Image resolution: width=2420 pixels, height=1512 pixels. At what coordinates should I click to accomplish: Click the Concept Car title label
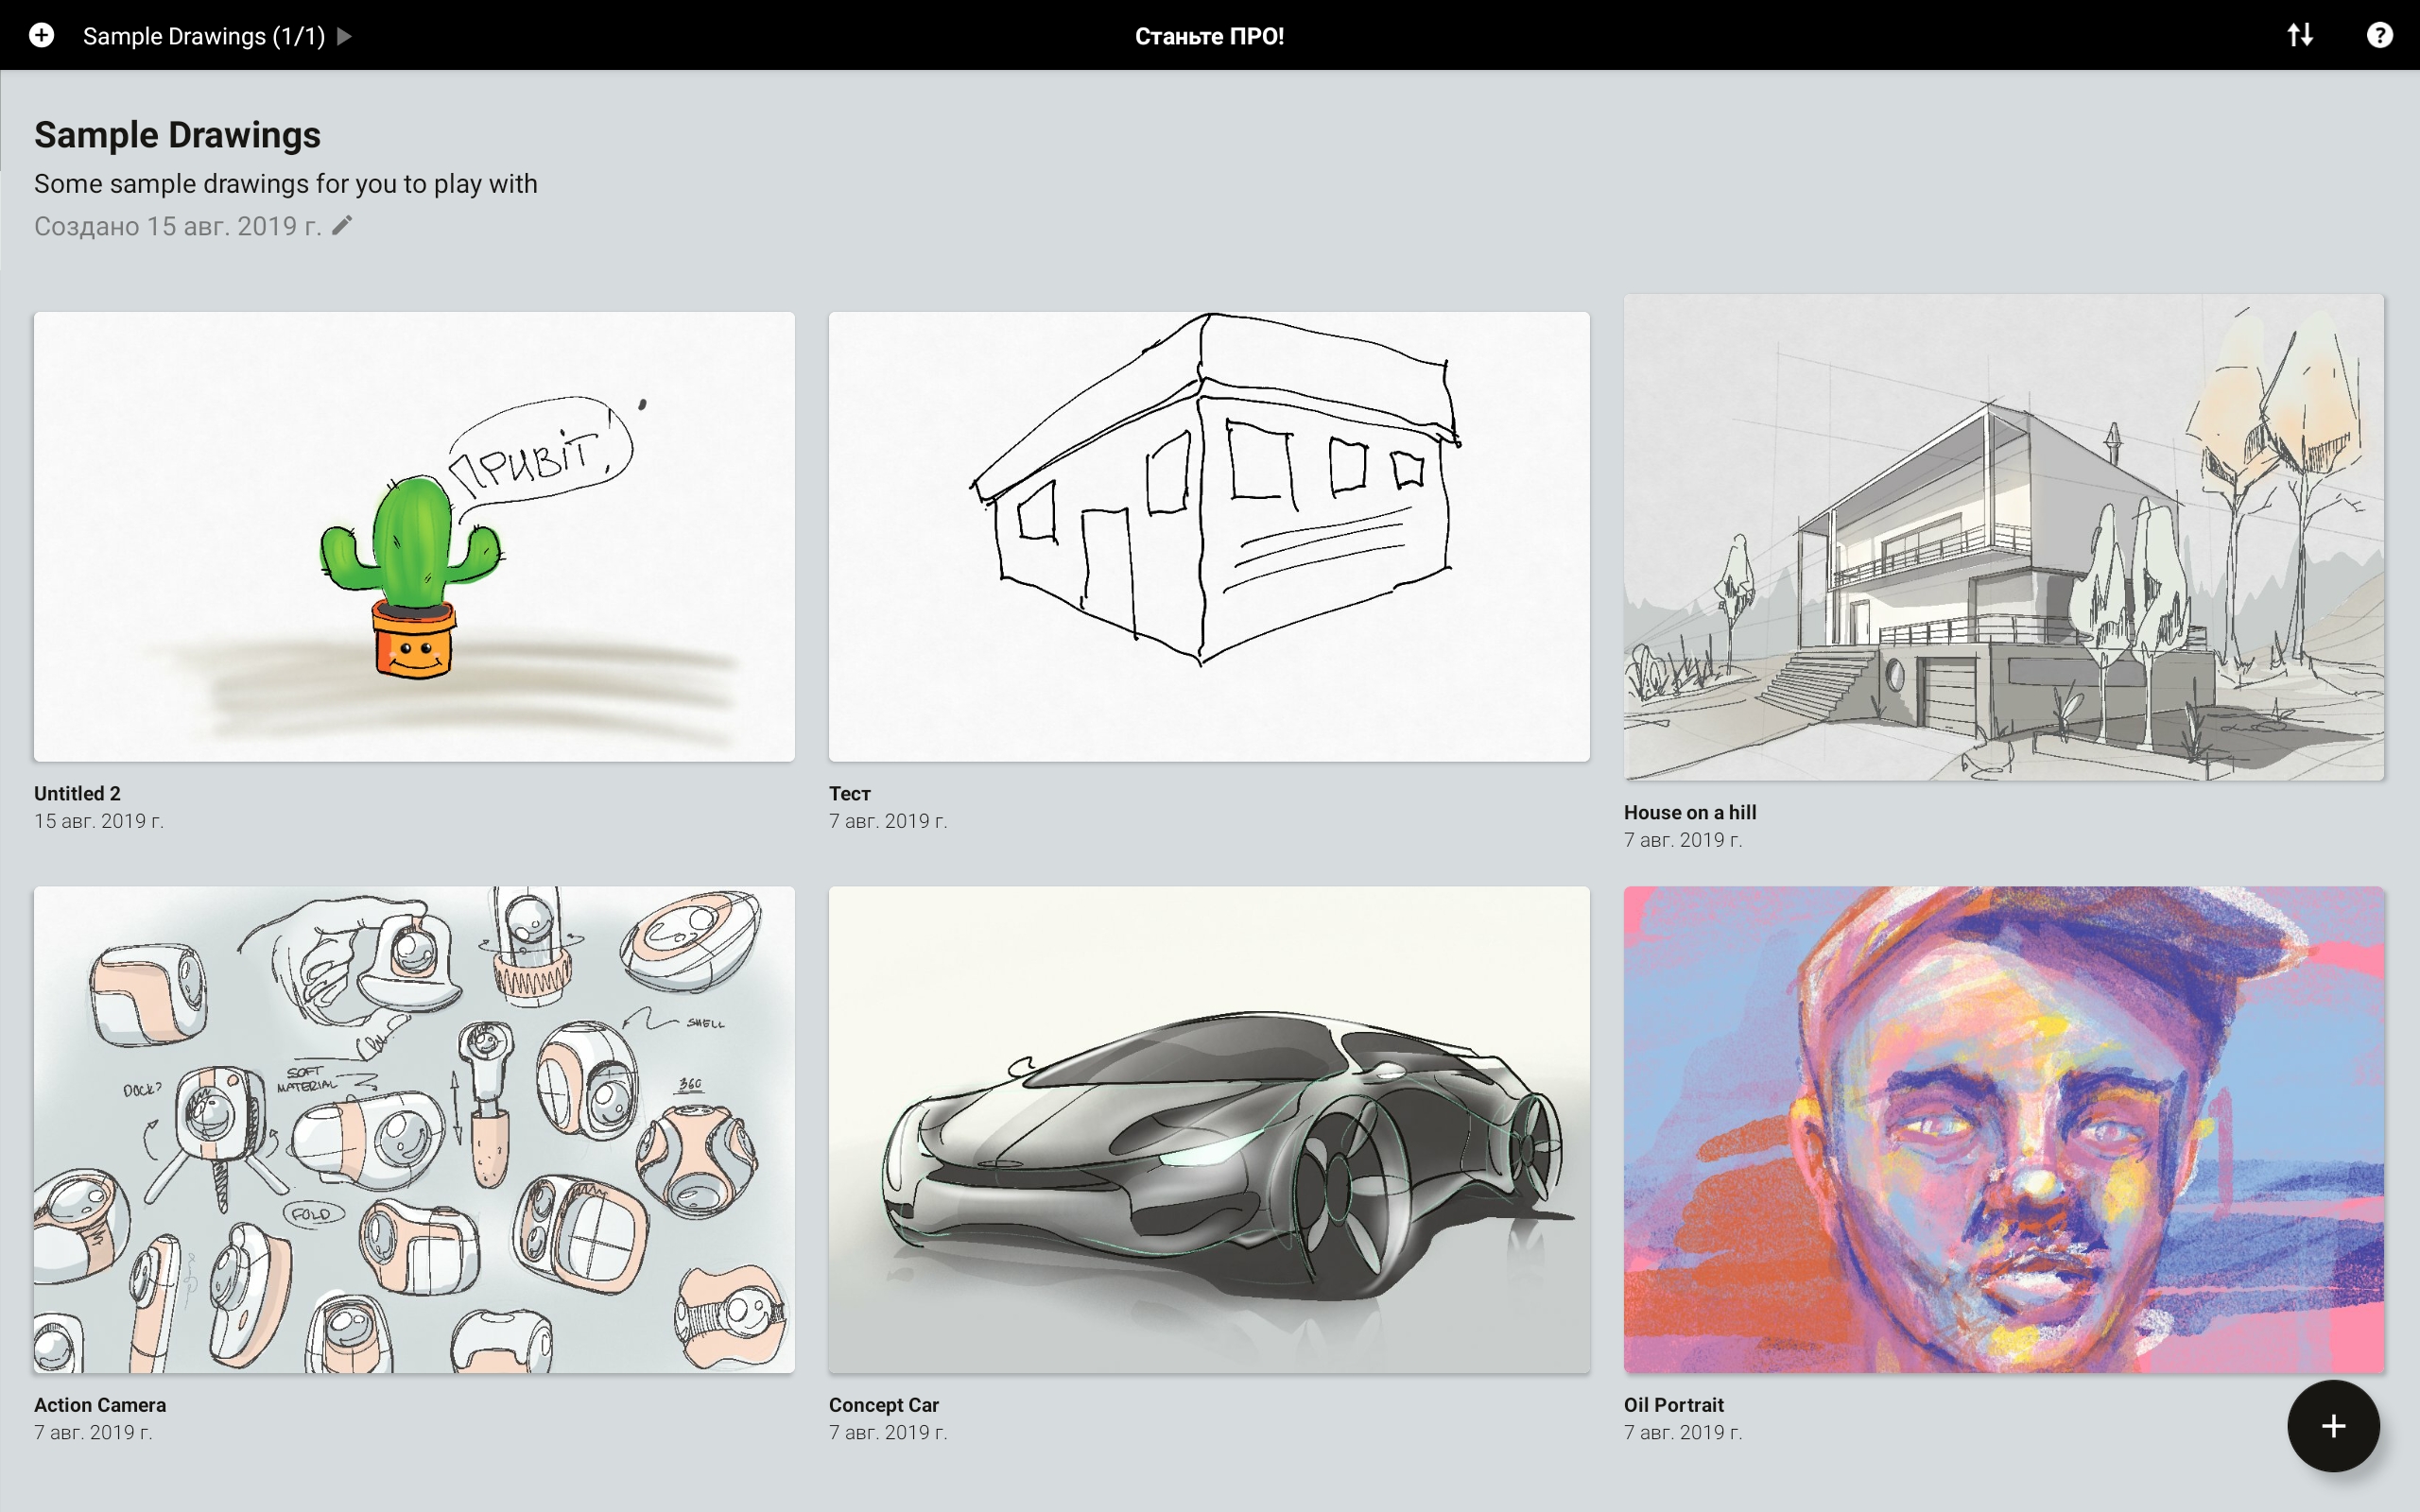point(883,1404)
